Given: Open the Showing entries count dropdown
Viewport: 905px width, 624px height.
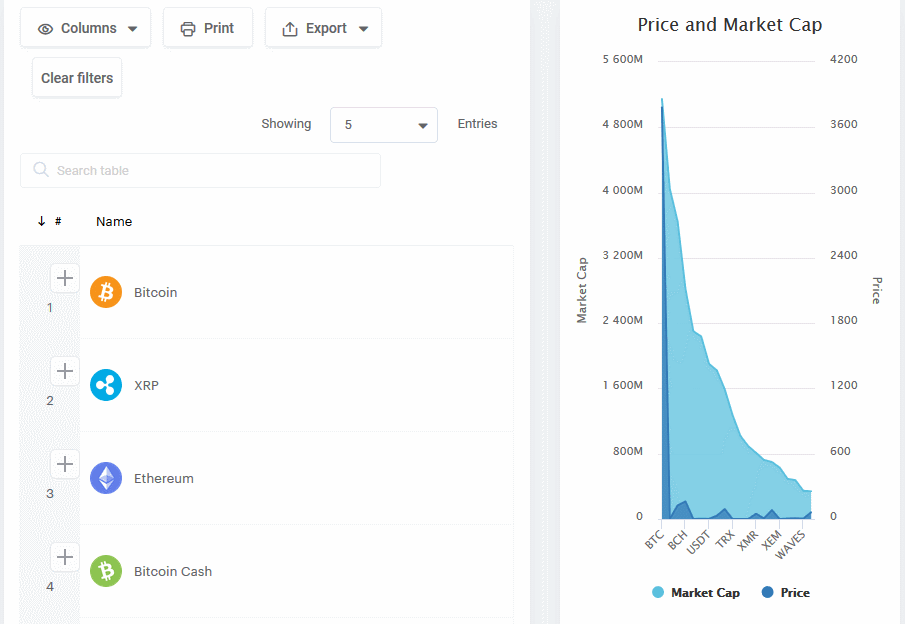Looking at the screenshot, I should [x=384, y=125].
